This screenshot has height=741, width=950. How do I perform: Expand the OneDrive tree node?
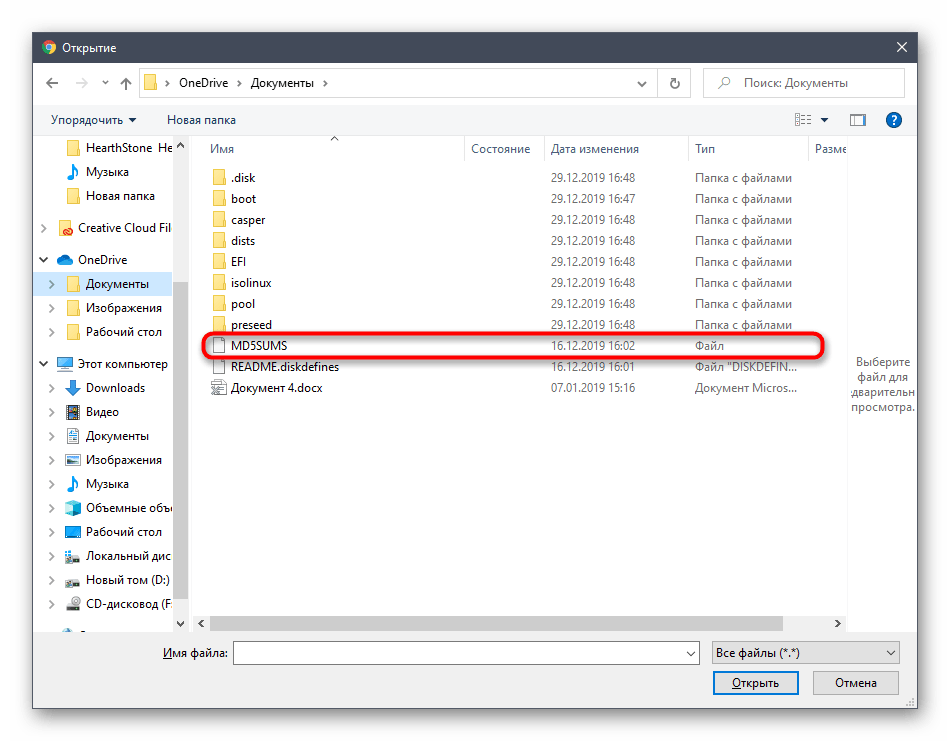tap(43, 260)
